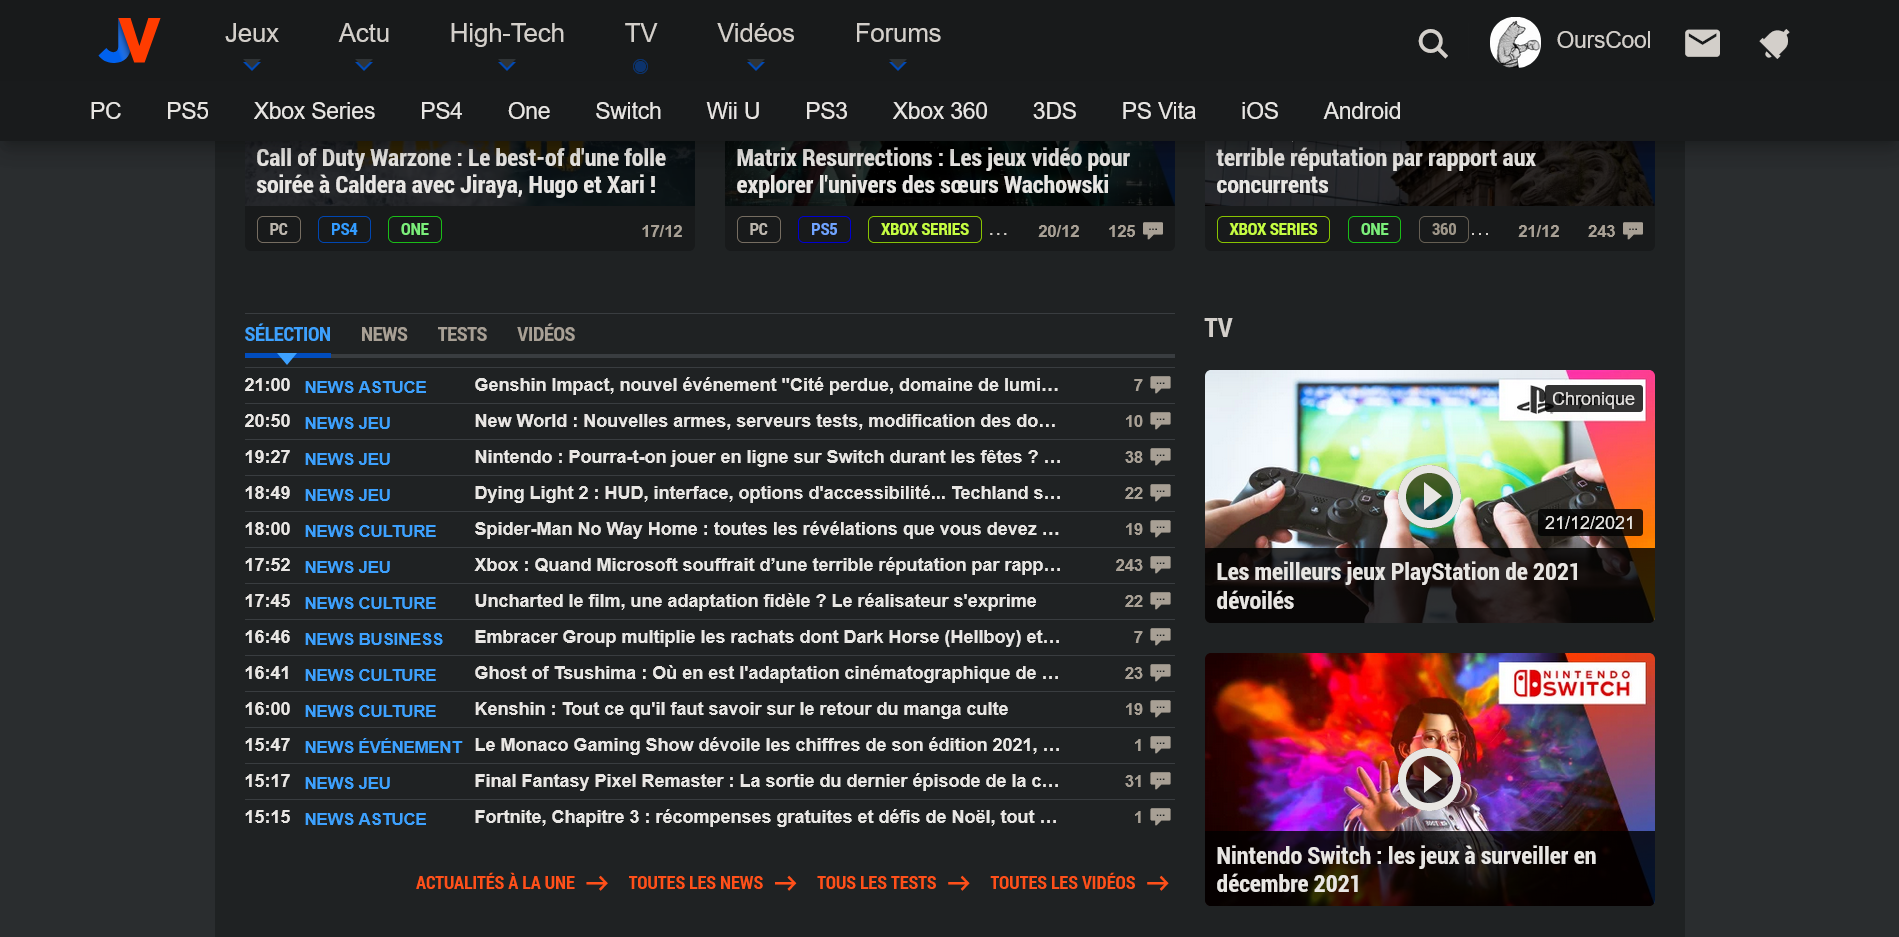Select Android in the platform bar
The height and width of the screenshot is (937, 1899).
1362,111
